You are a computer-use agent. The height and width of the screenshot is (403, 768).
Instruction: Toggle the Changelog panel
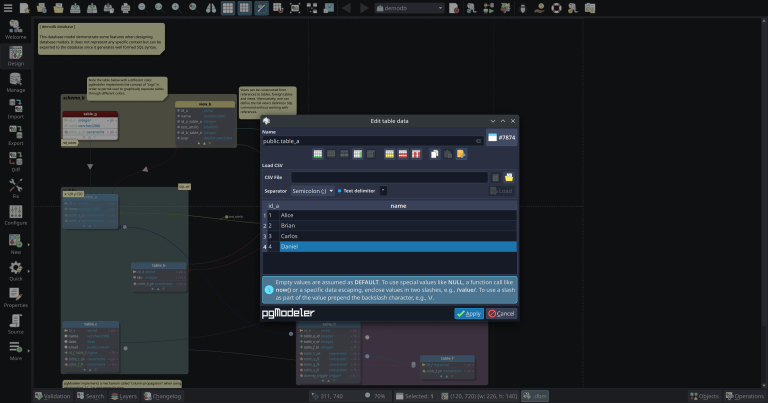[x=163, y=396]
